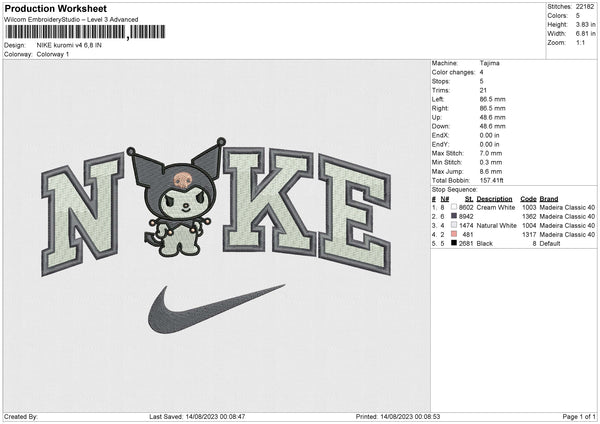
Task: Click the 'Created By:' footer label
Action: pos(21,417)
